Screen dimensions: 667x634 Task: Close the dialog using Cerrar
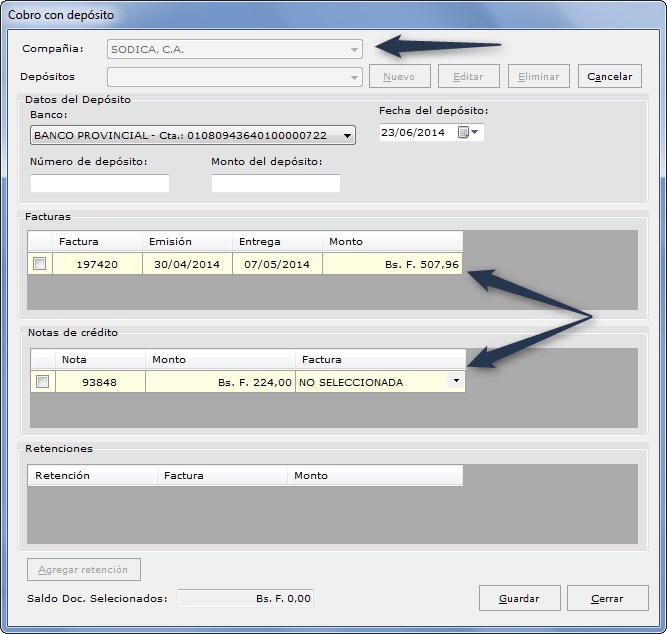click(607, 598)
